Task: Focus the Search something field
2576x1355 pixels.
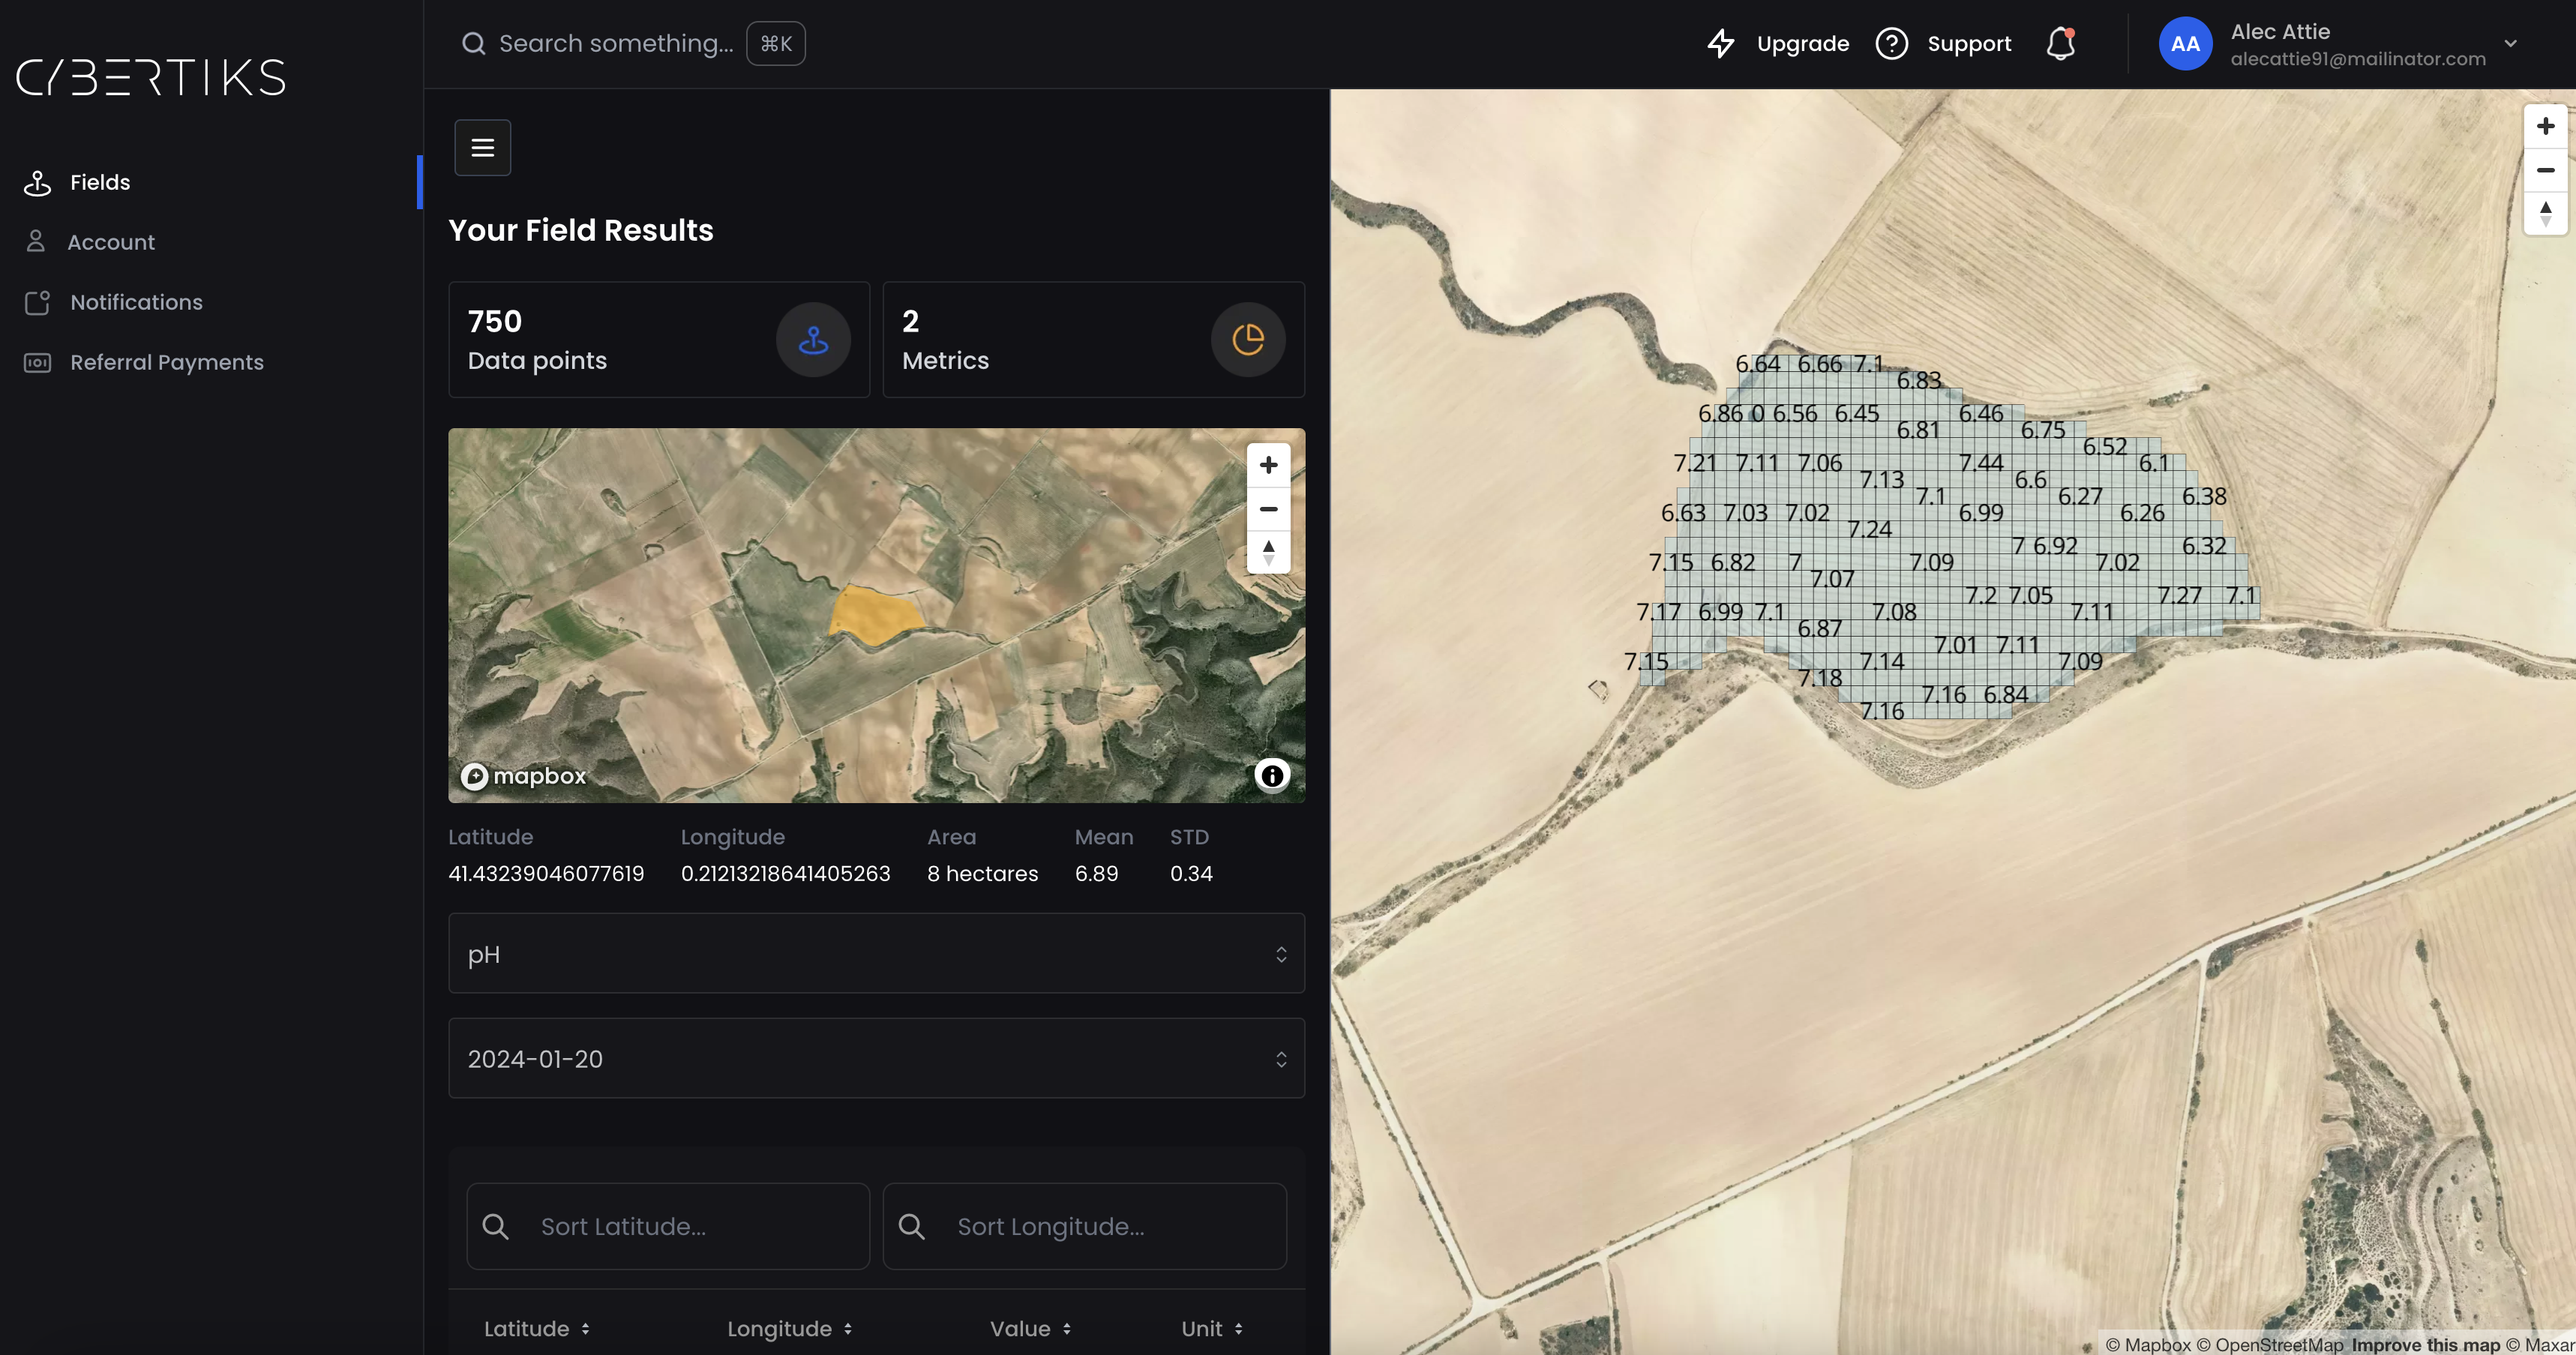Action: [x=616, y=43]
